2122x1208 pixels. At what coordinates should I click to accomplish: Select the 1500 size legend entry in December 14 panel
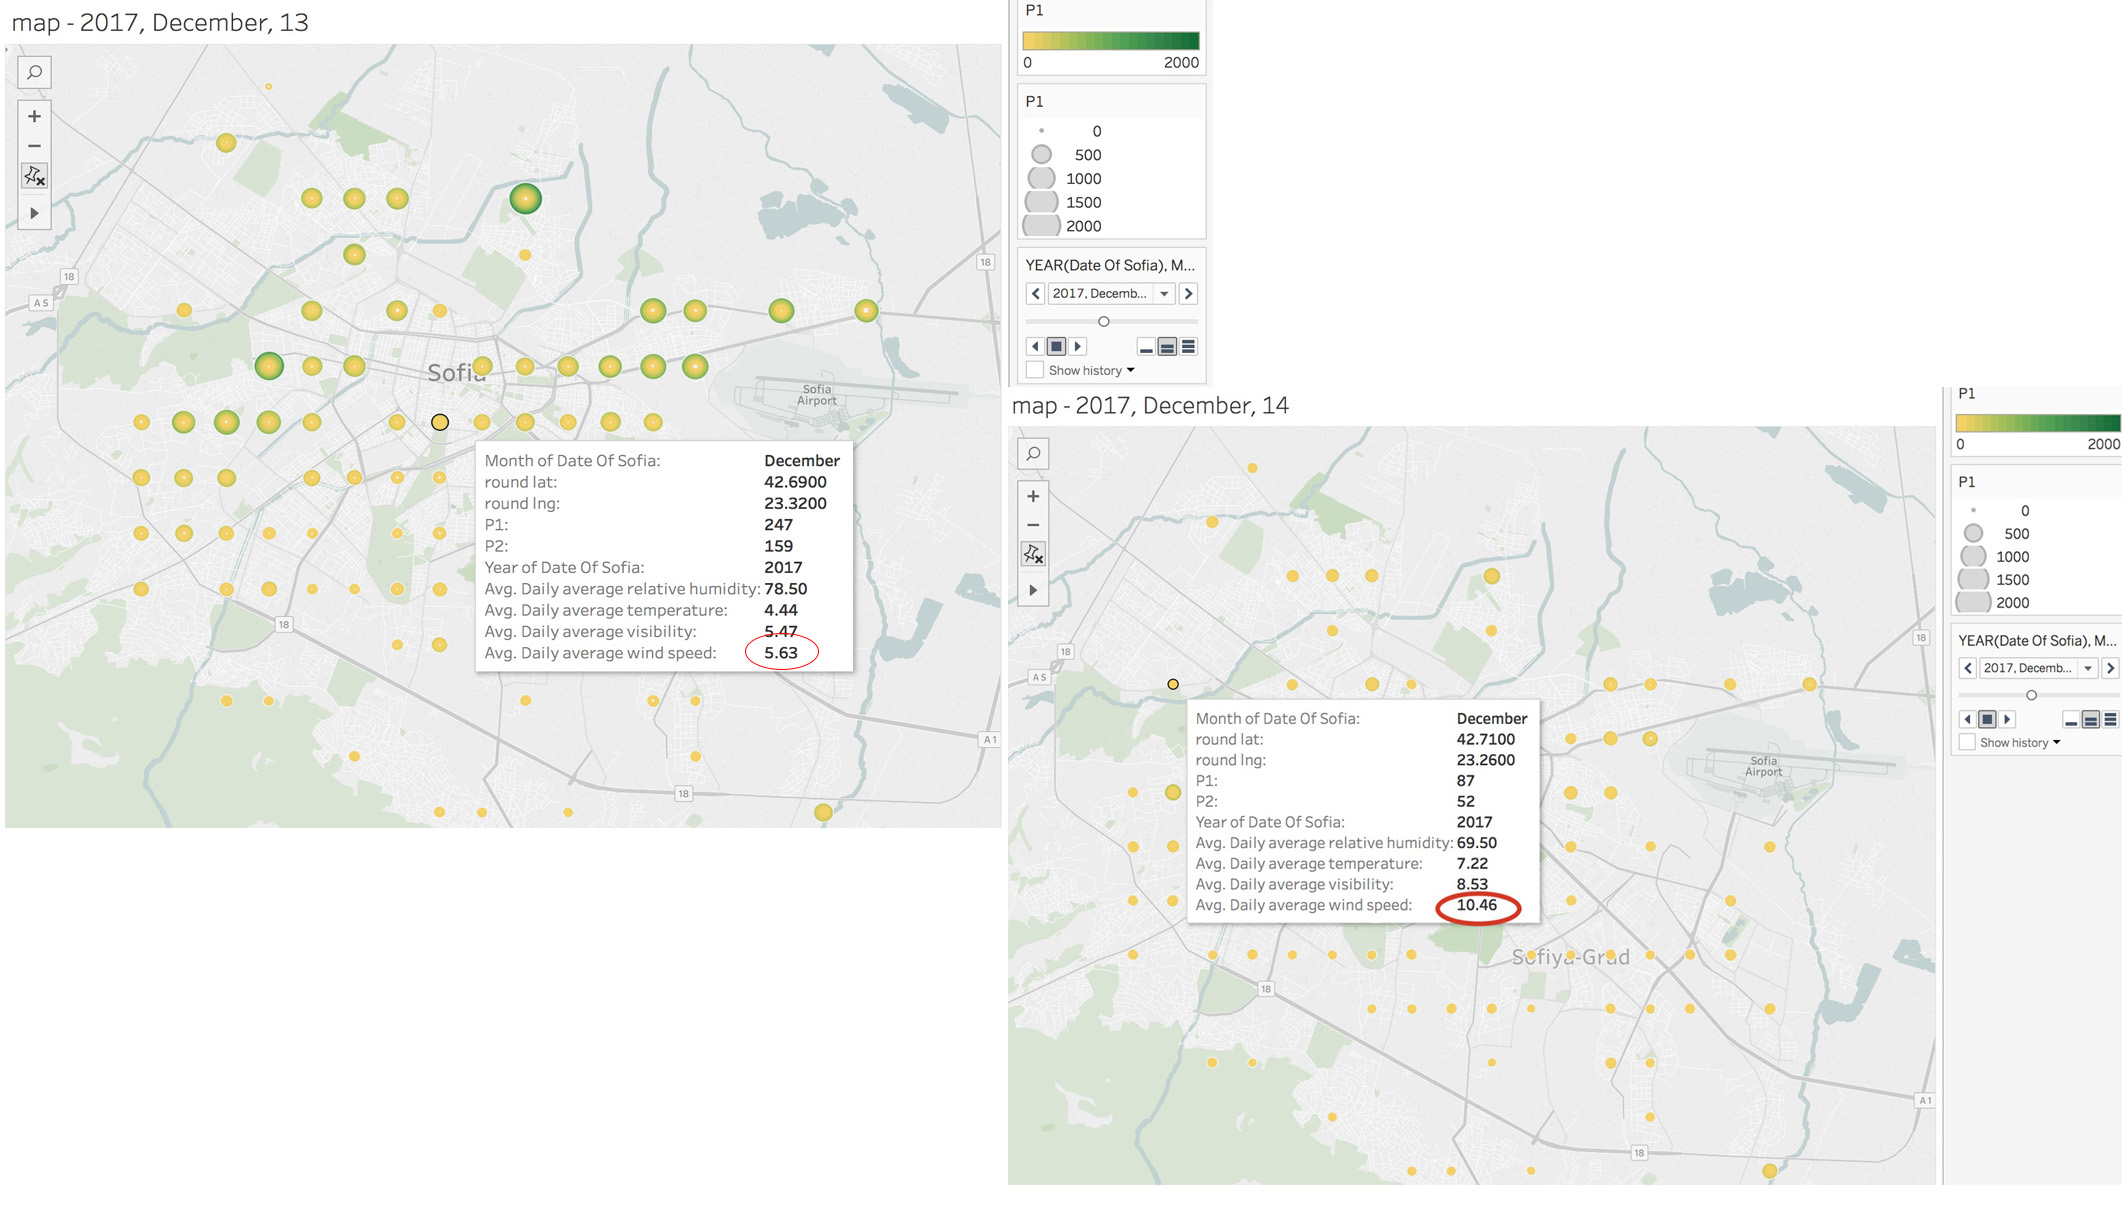(1993, 580)
